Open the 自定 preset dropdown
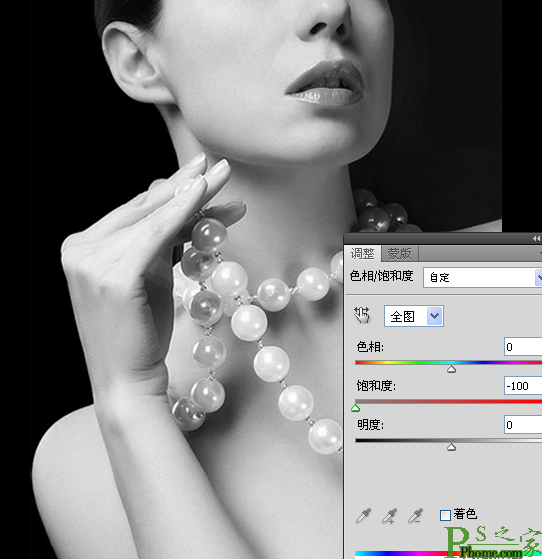Image resolution: width=542 pixels, height=559 pixels. pyautogui.click(x=483, y=277)
